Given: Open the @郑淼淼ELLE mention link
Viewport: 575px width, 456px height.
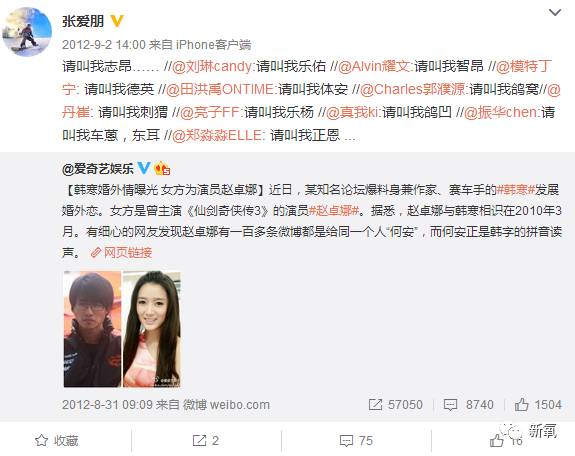Looking at the screenshot, I should point(217,135).
